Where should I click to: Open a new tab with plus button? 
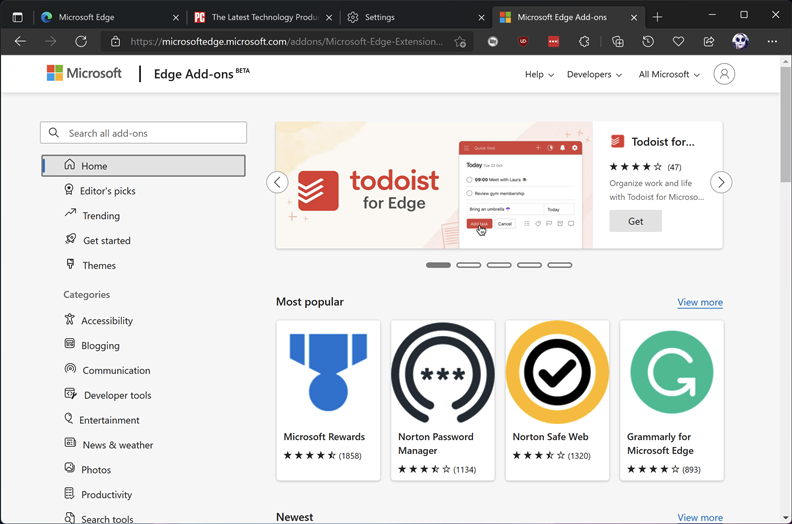(x=657, y=17)
